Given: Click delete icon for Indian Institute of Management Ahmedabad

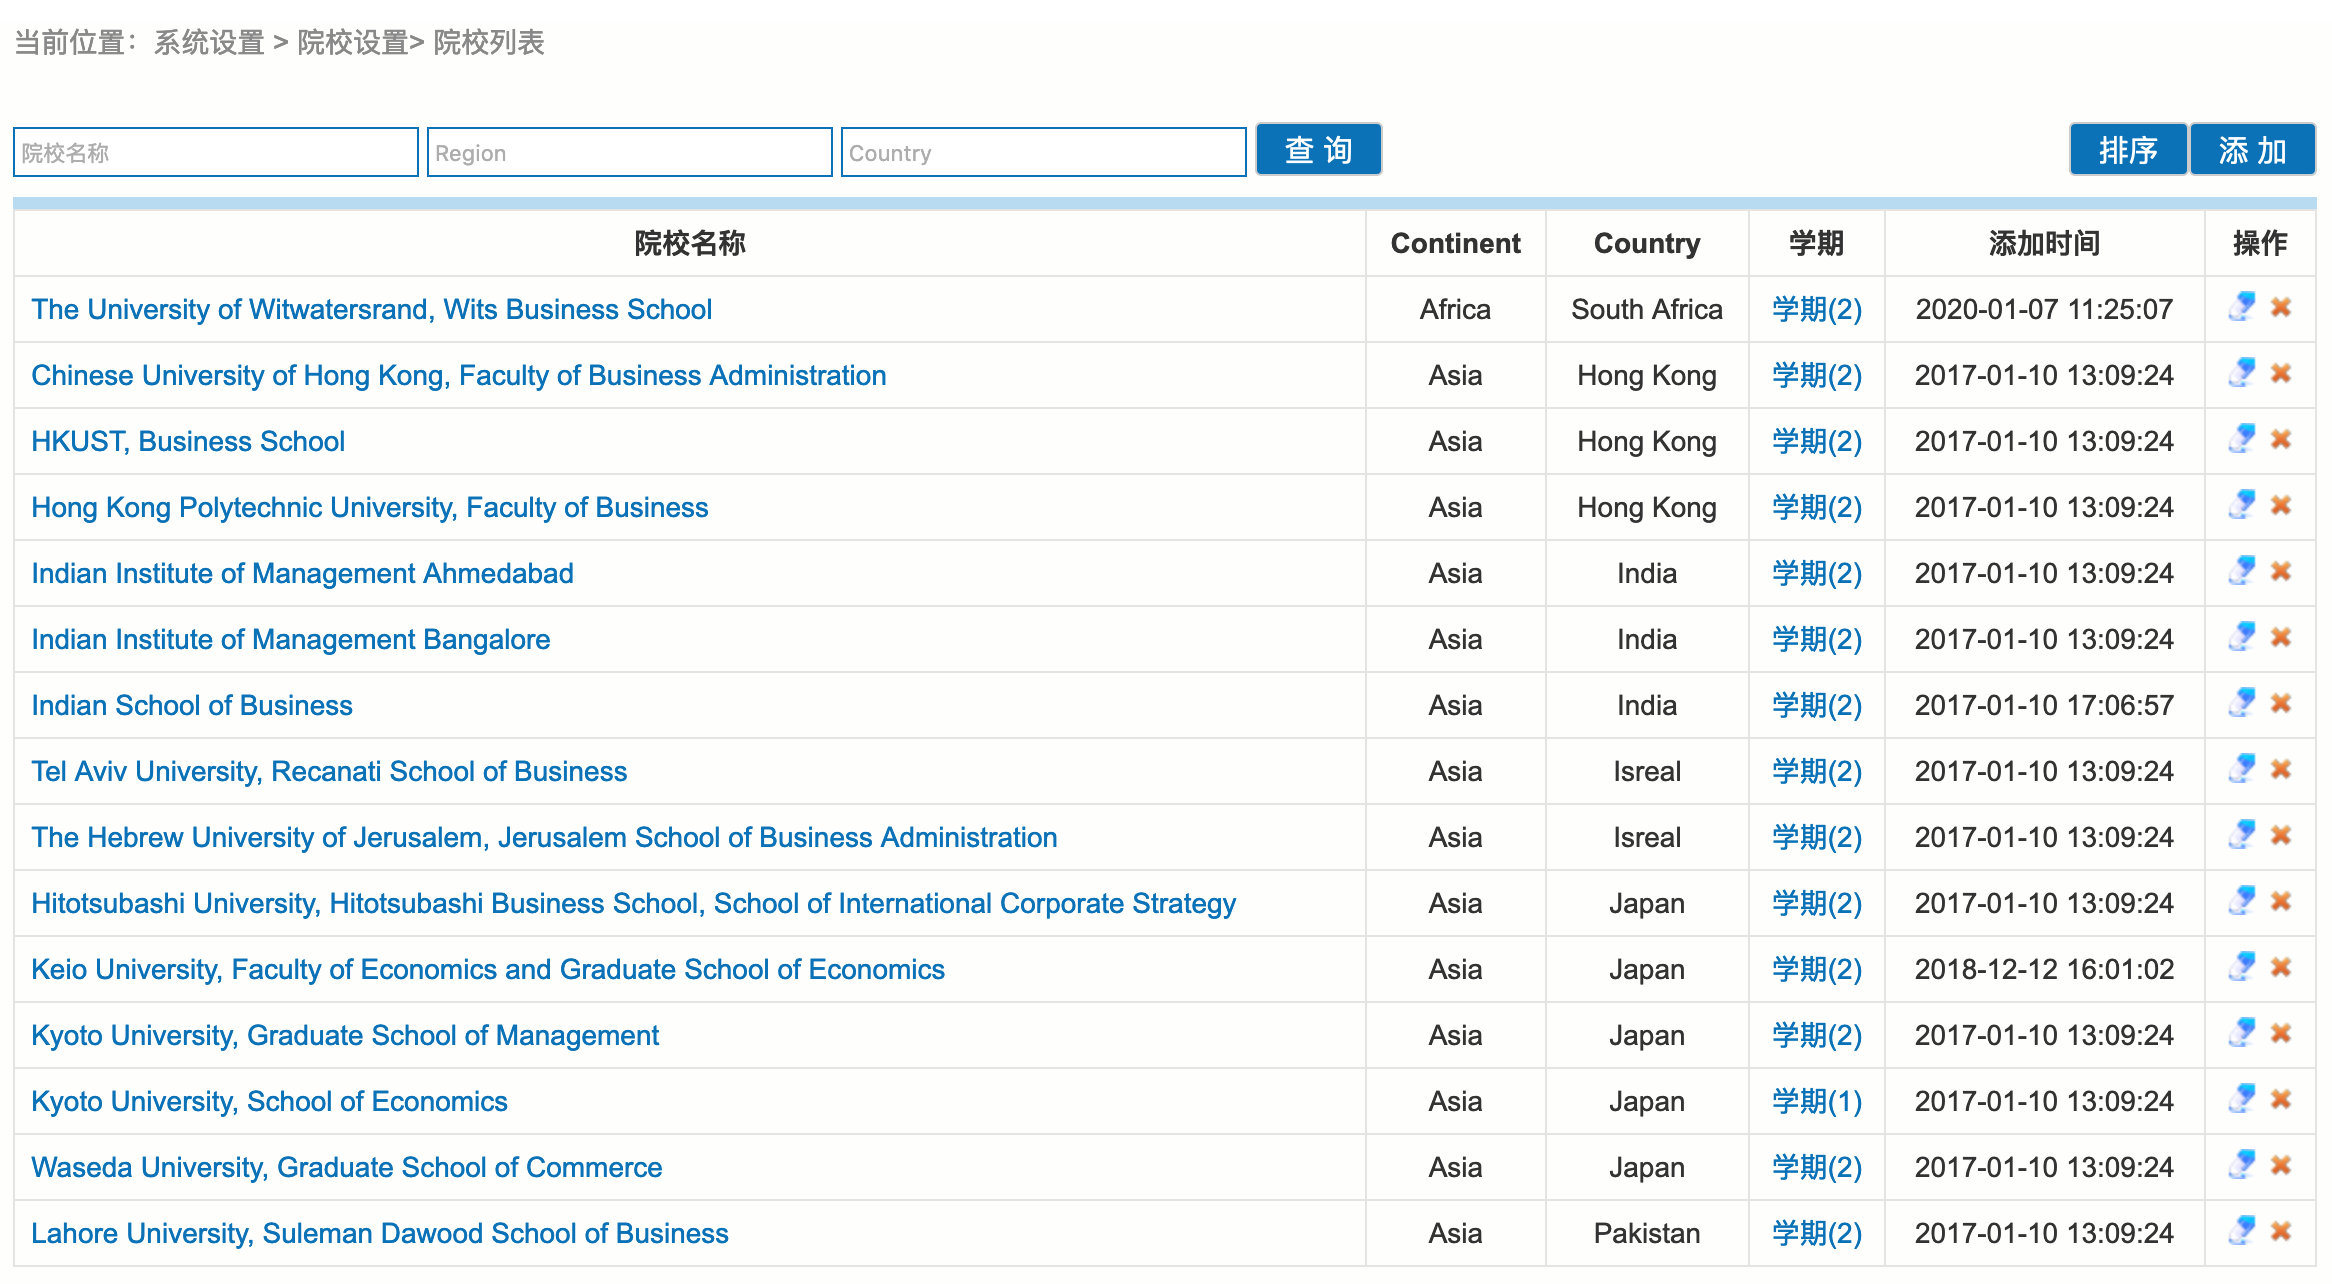Looking at the screenshot, I should tap(2281, 571).
